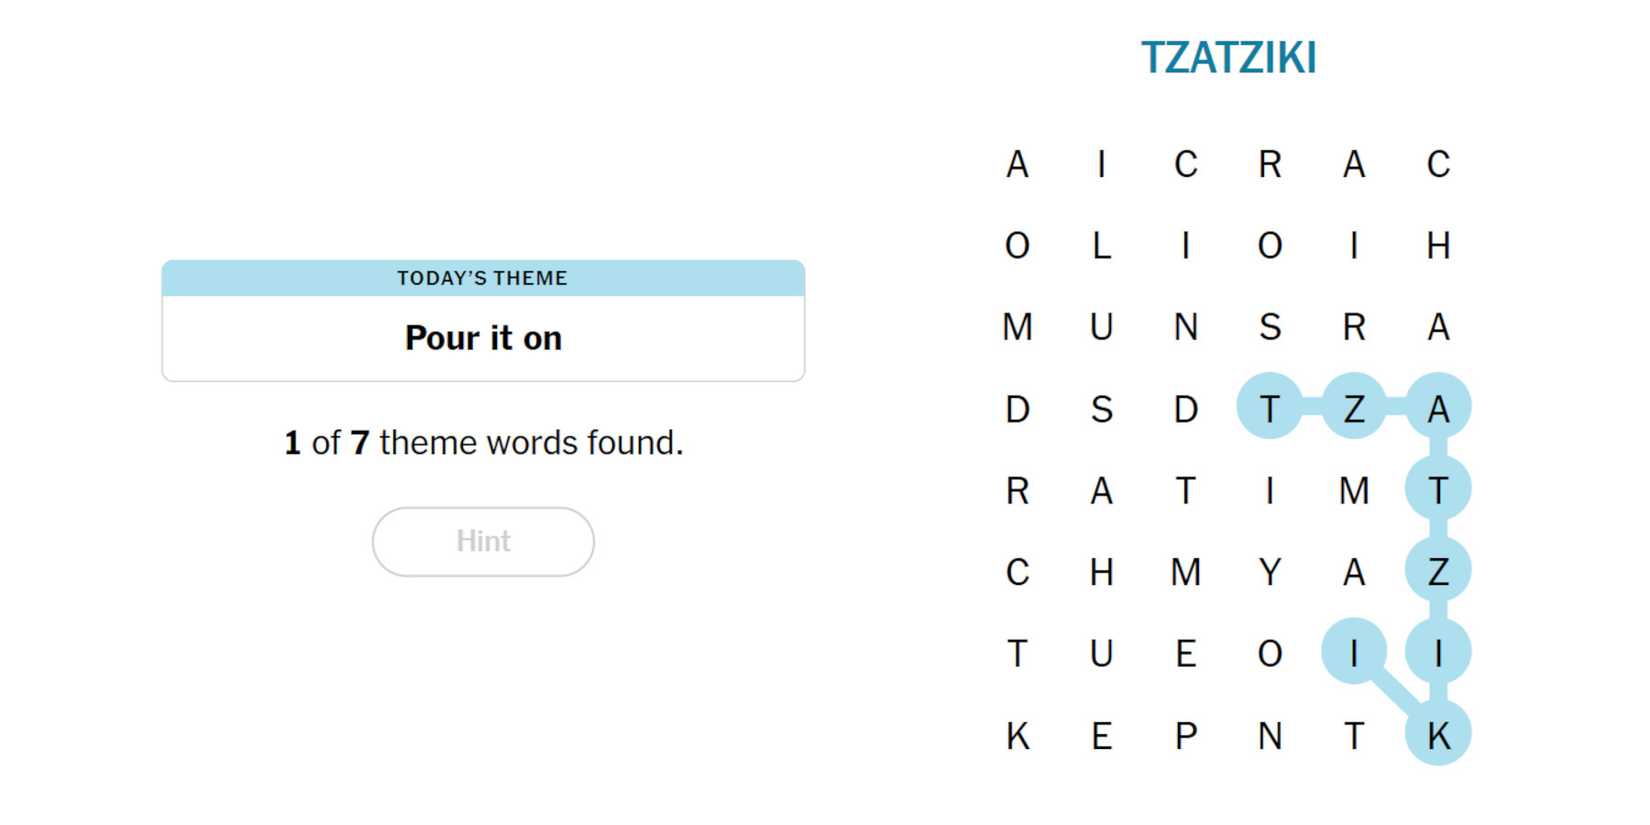The height and width of the screenshot is (825, 1650).
Task: Pick the H between C and M
Action: (1102, 572)
